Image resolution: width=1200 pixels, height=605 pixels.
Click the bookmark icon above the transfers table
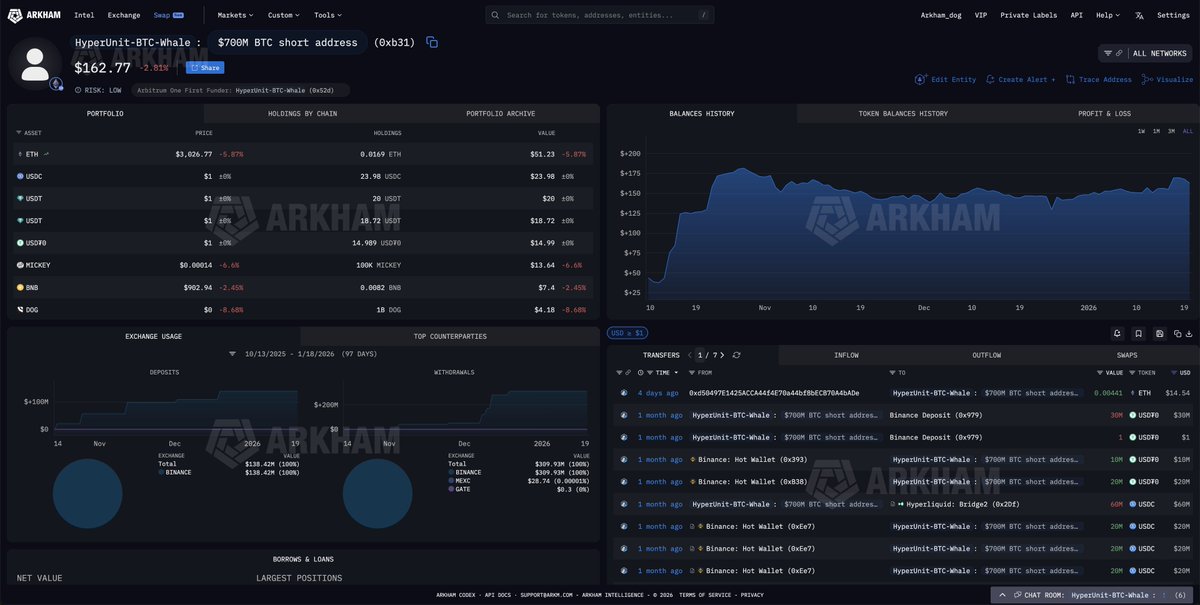(x=1138, y=333)
